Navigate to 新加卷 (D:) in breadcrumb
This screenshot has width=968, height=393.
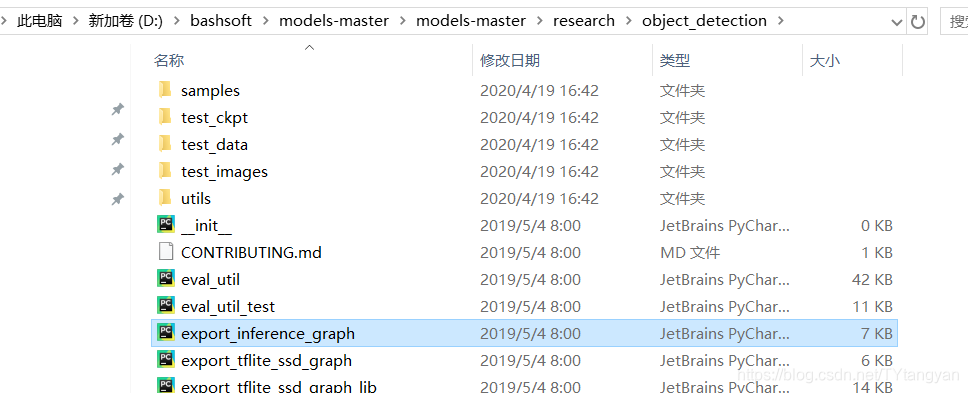tap(126, 21)
